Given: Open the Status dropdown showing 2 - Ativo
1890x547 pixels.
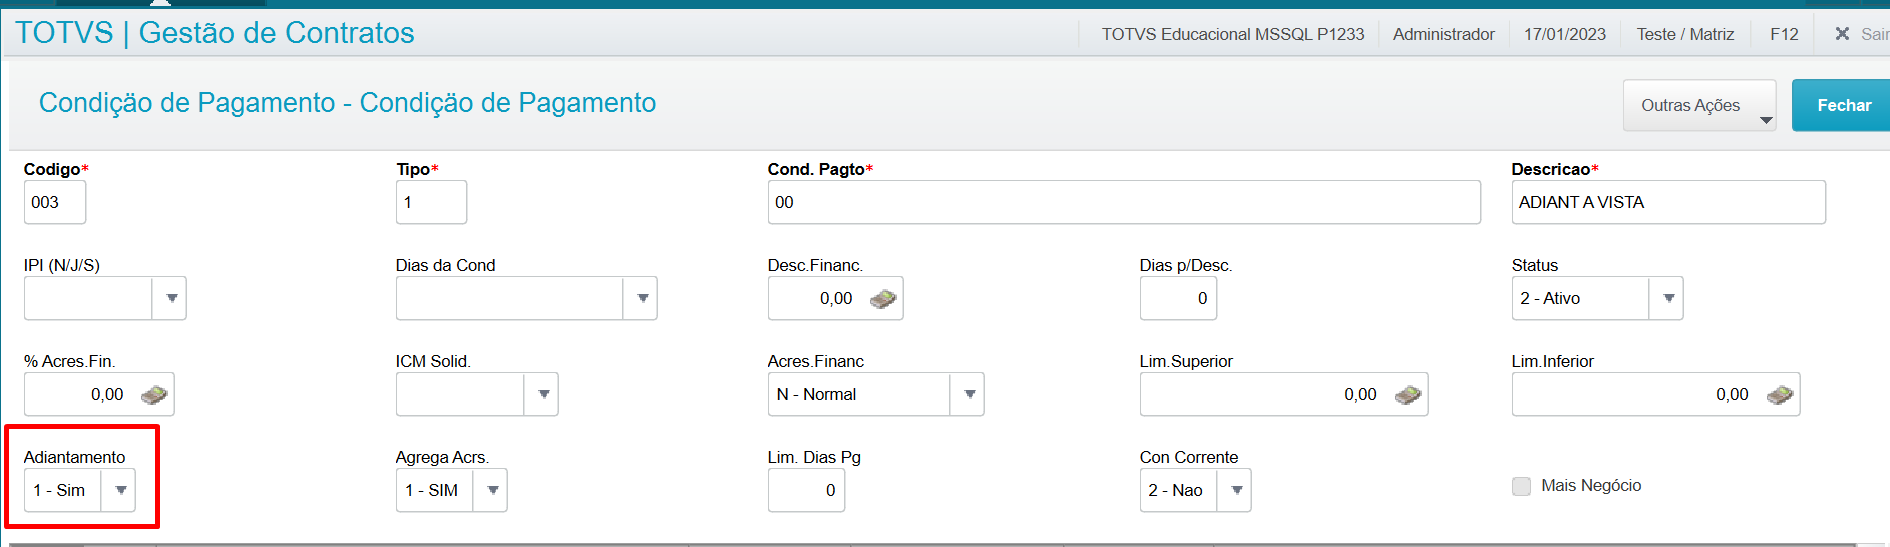Looking at the screenshot, I should point(1667,298).
